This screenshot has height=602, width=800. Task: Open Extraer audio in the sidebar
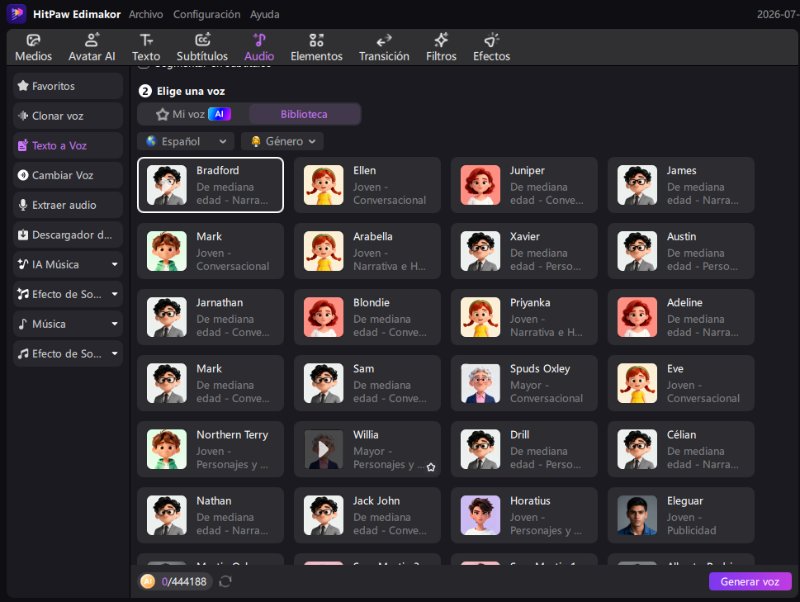68,205
